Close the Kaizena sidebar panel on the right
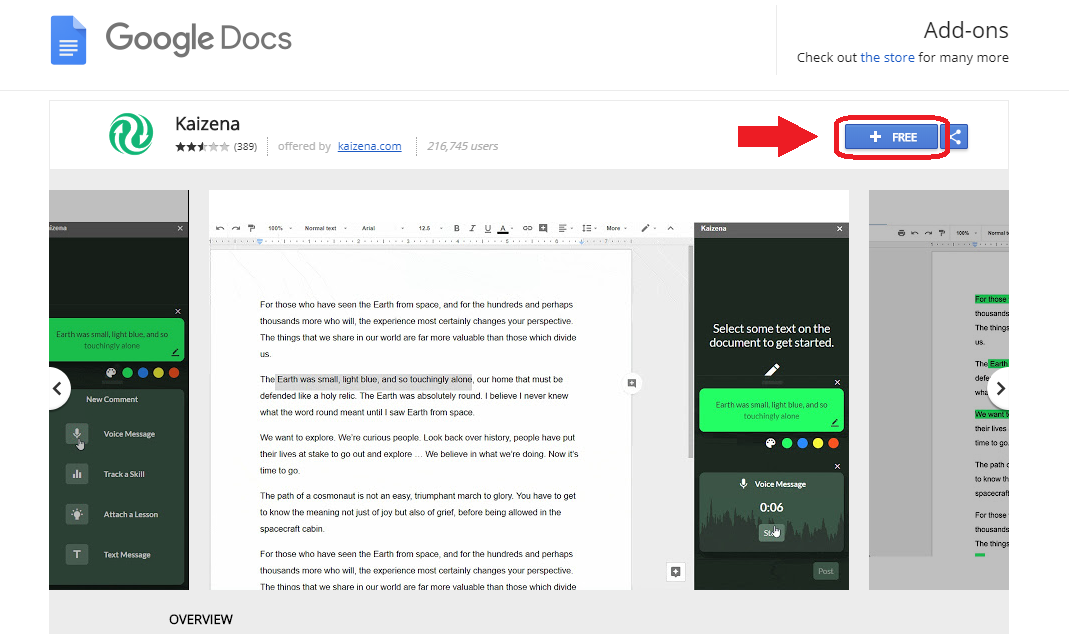 (x=840, y=228)
